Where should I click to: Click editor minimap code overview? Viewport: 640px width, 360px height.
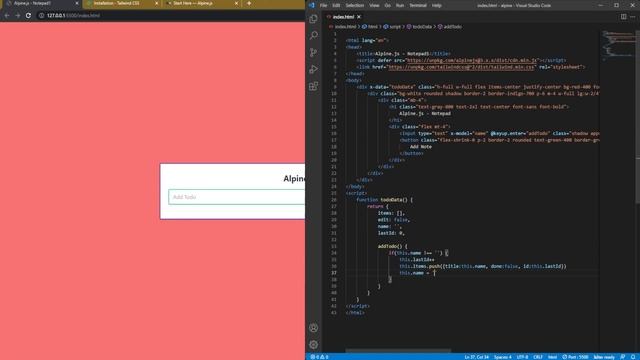coord(619,45)
